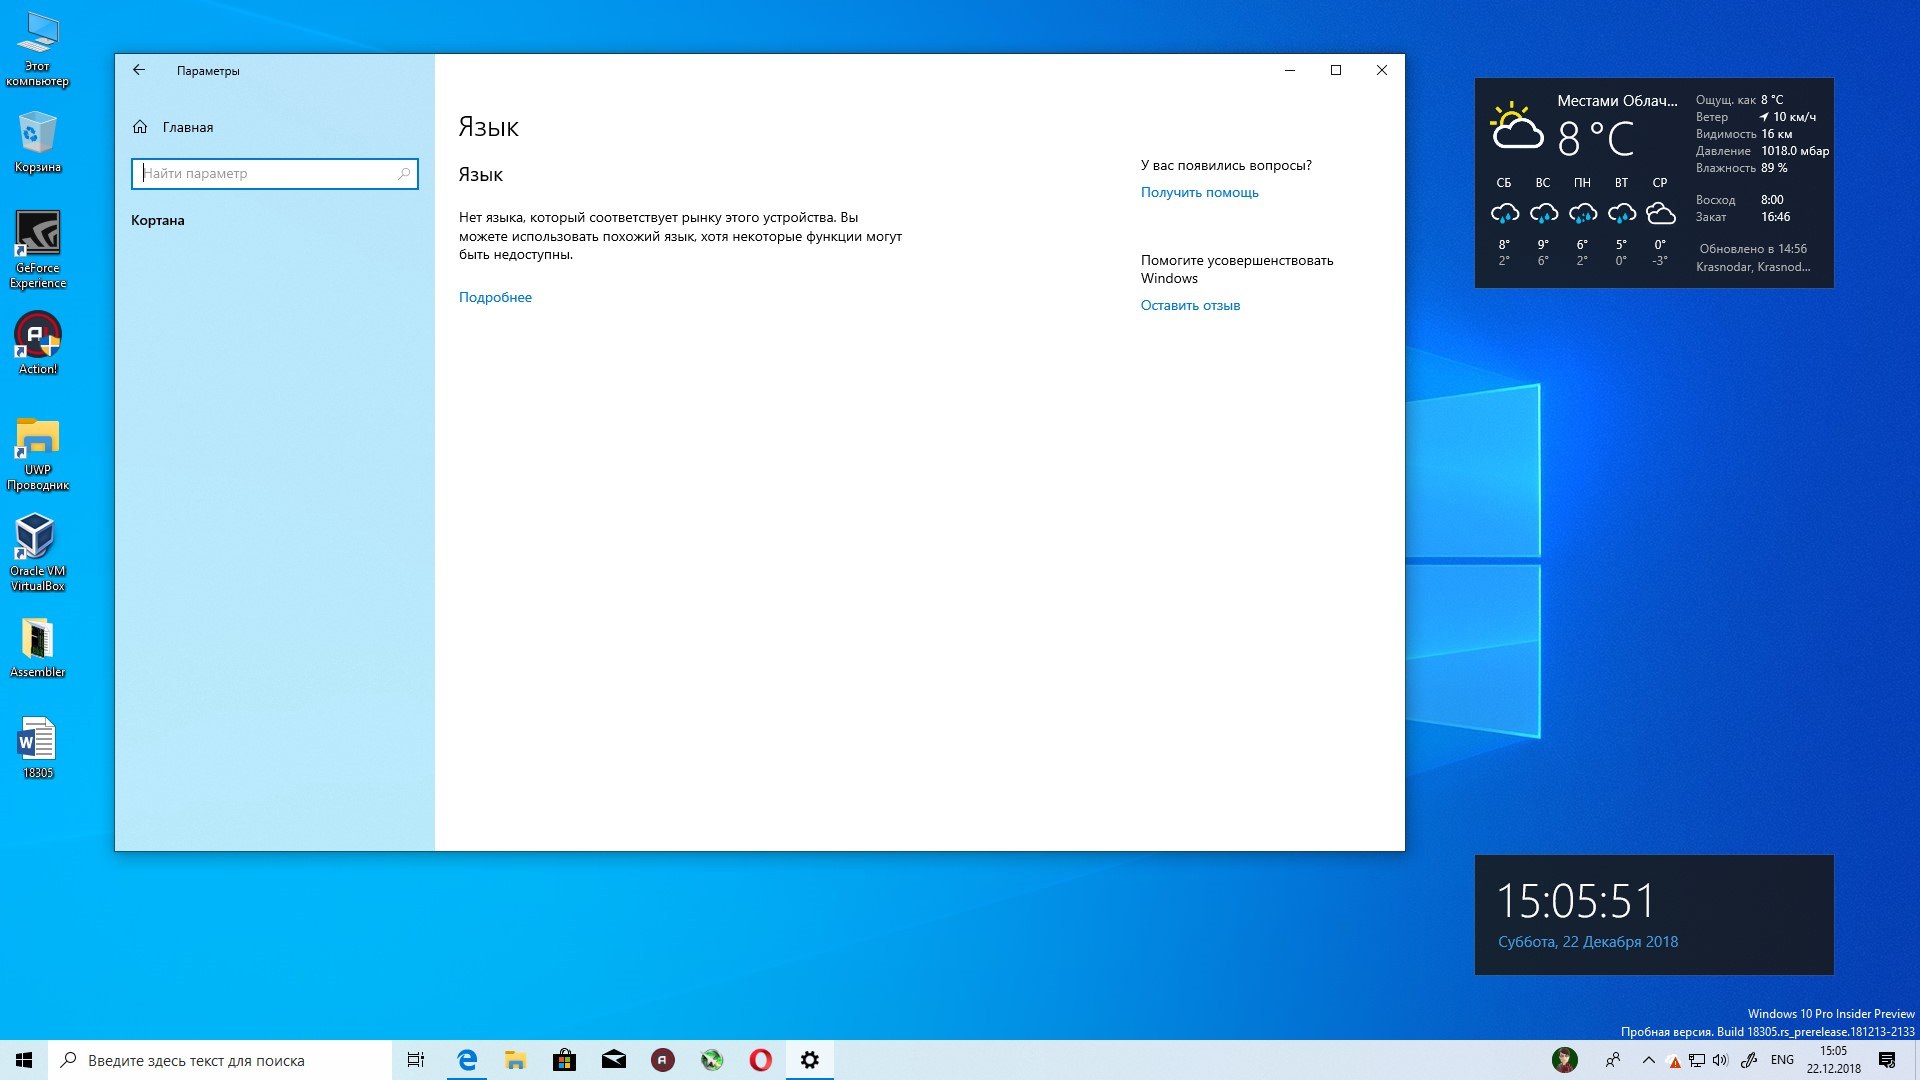The height and width of the screenshot is (1080, 1920).
Task: Open Microsoft Edge from the taskbar
Action: [x=467, y=1060]
